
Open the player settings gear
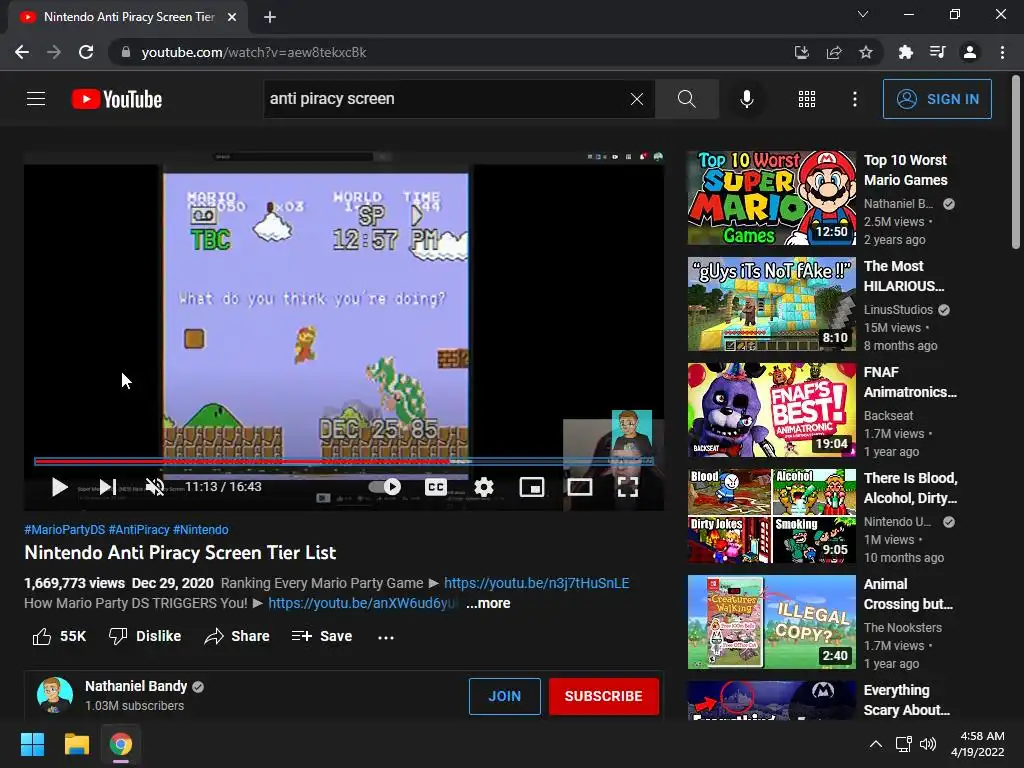[484, 487]
